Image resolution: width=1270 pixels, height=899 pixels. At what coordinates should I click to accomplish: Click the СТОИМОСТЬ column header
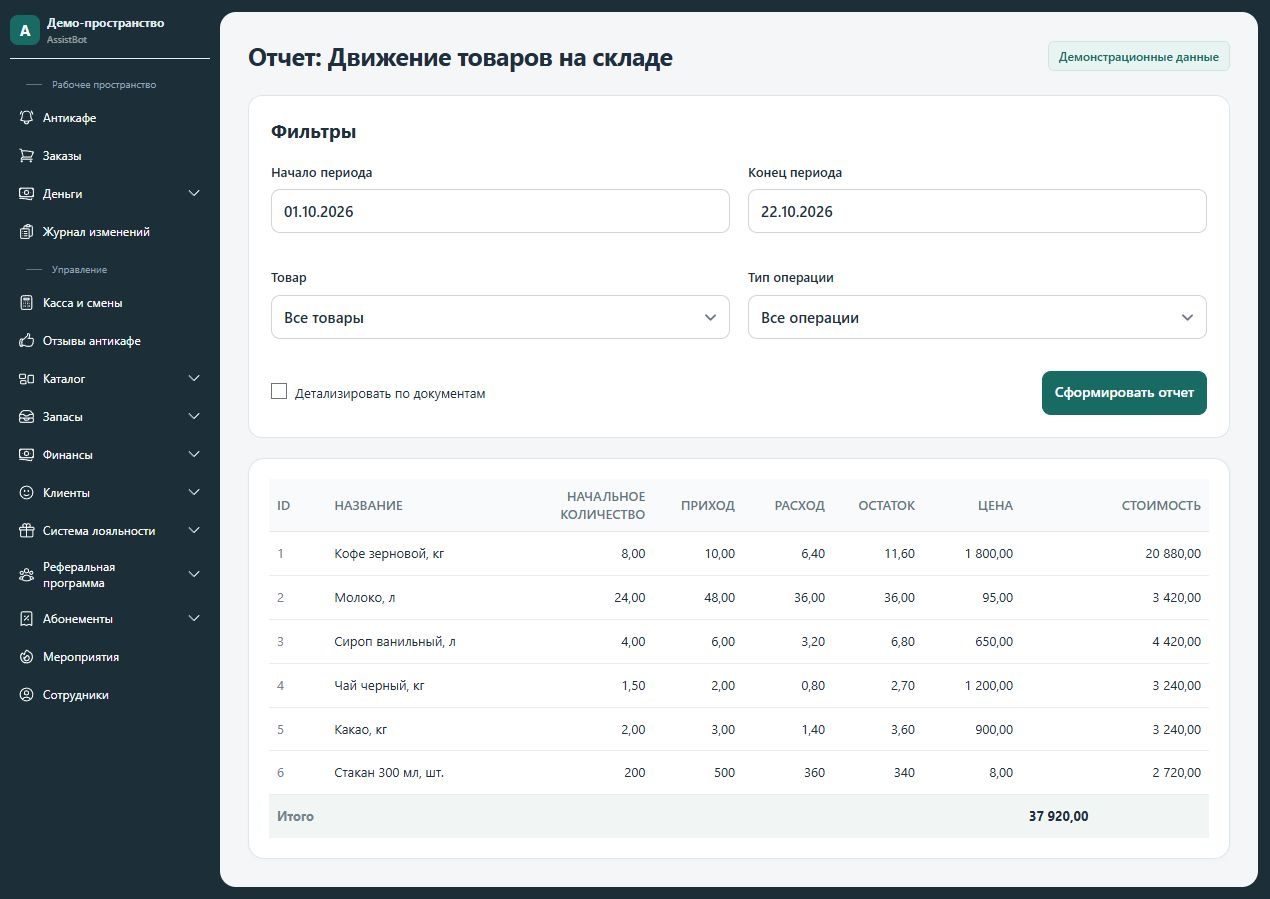(1161, 506)
